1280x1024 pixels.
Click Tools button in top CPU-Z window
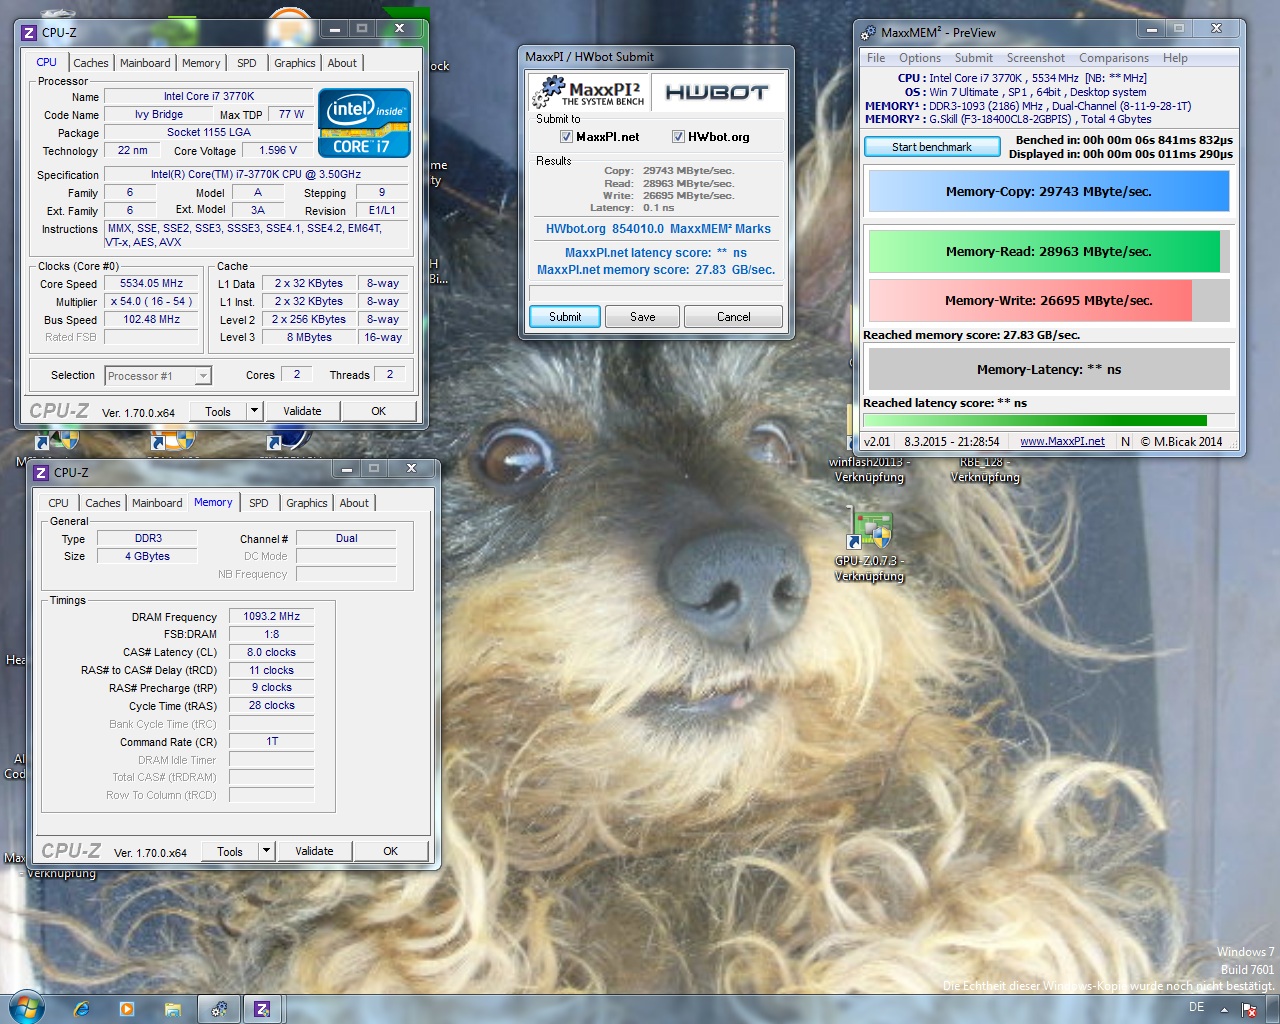click(218, 411)
